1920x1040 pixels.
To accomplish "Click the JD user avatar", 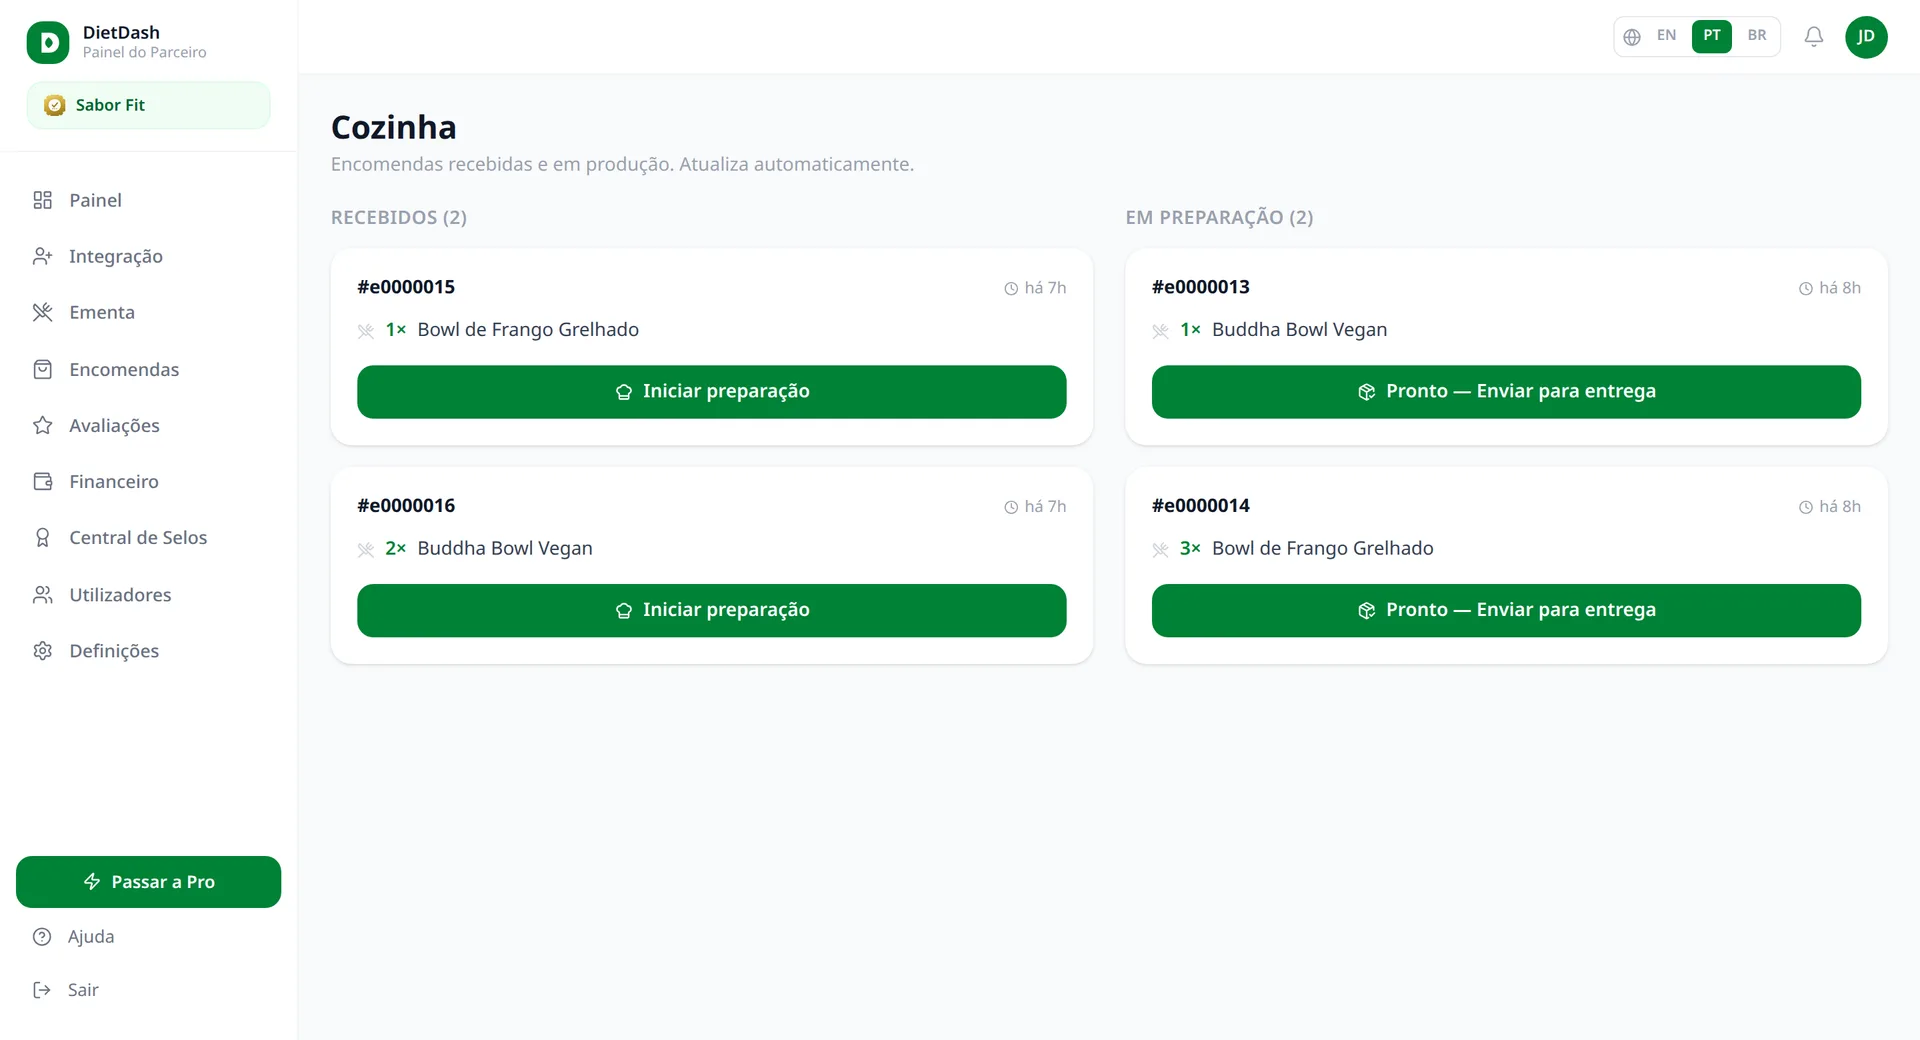I will (1866, 37).
